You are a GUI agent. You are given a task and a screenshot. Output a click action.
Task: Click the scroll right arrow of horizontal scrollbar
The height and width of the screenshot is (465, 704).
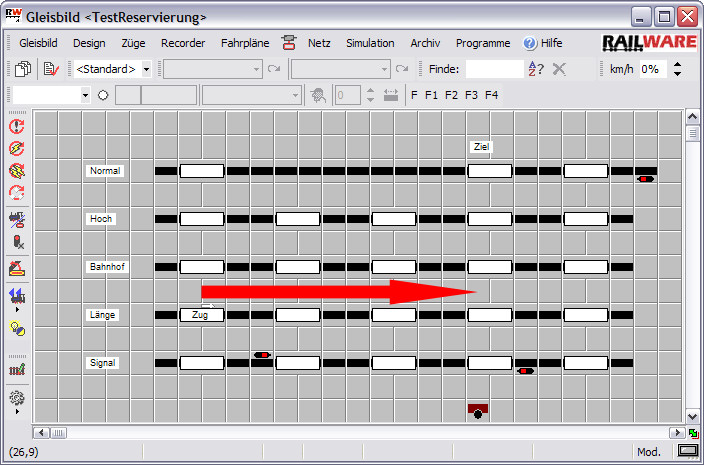pyautogui.click(x=677, y=433)
